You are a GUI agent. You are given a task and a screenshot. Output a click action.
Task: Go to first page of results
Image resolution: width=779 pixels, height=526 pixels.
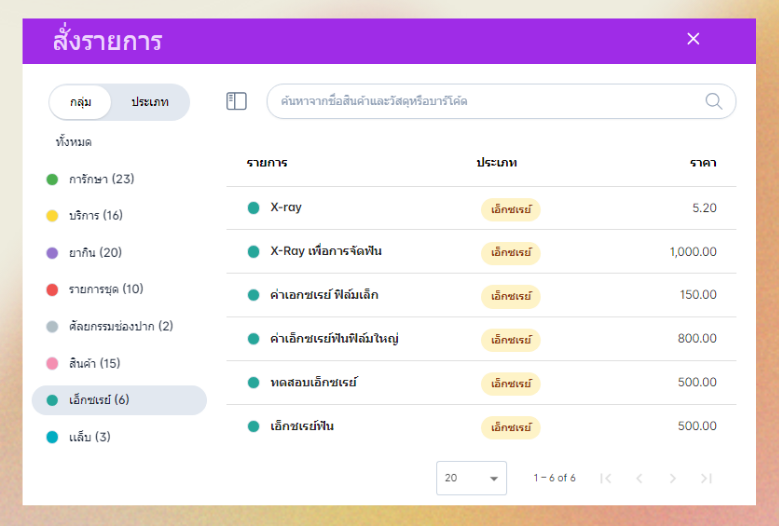point(606,478)
